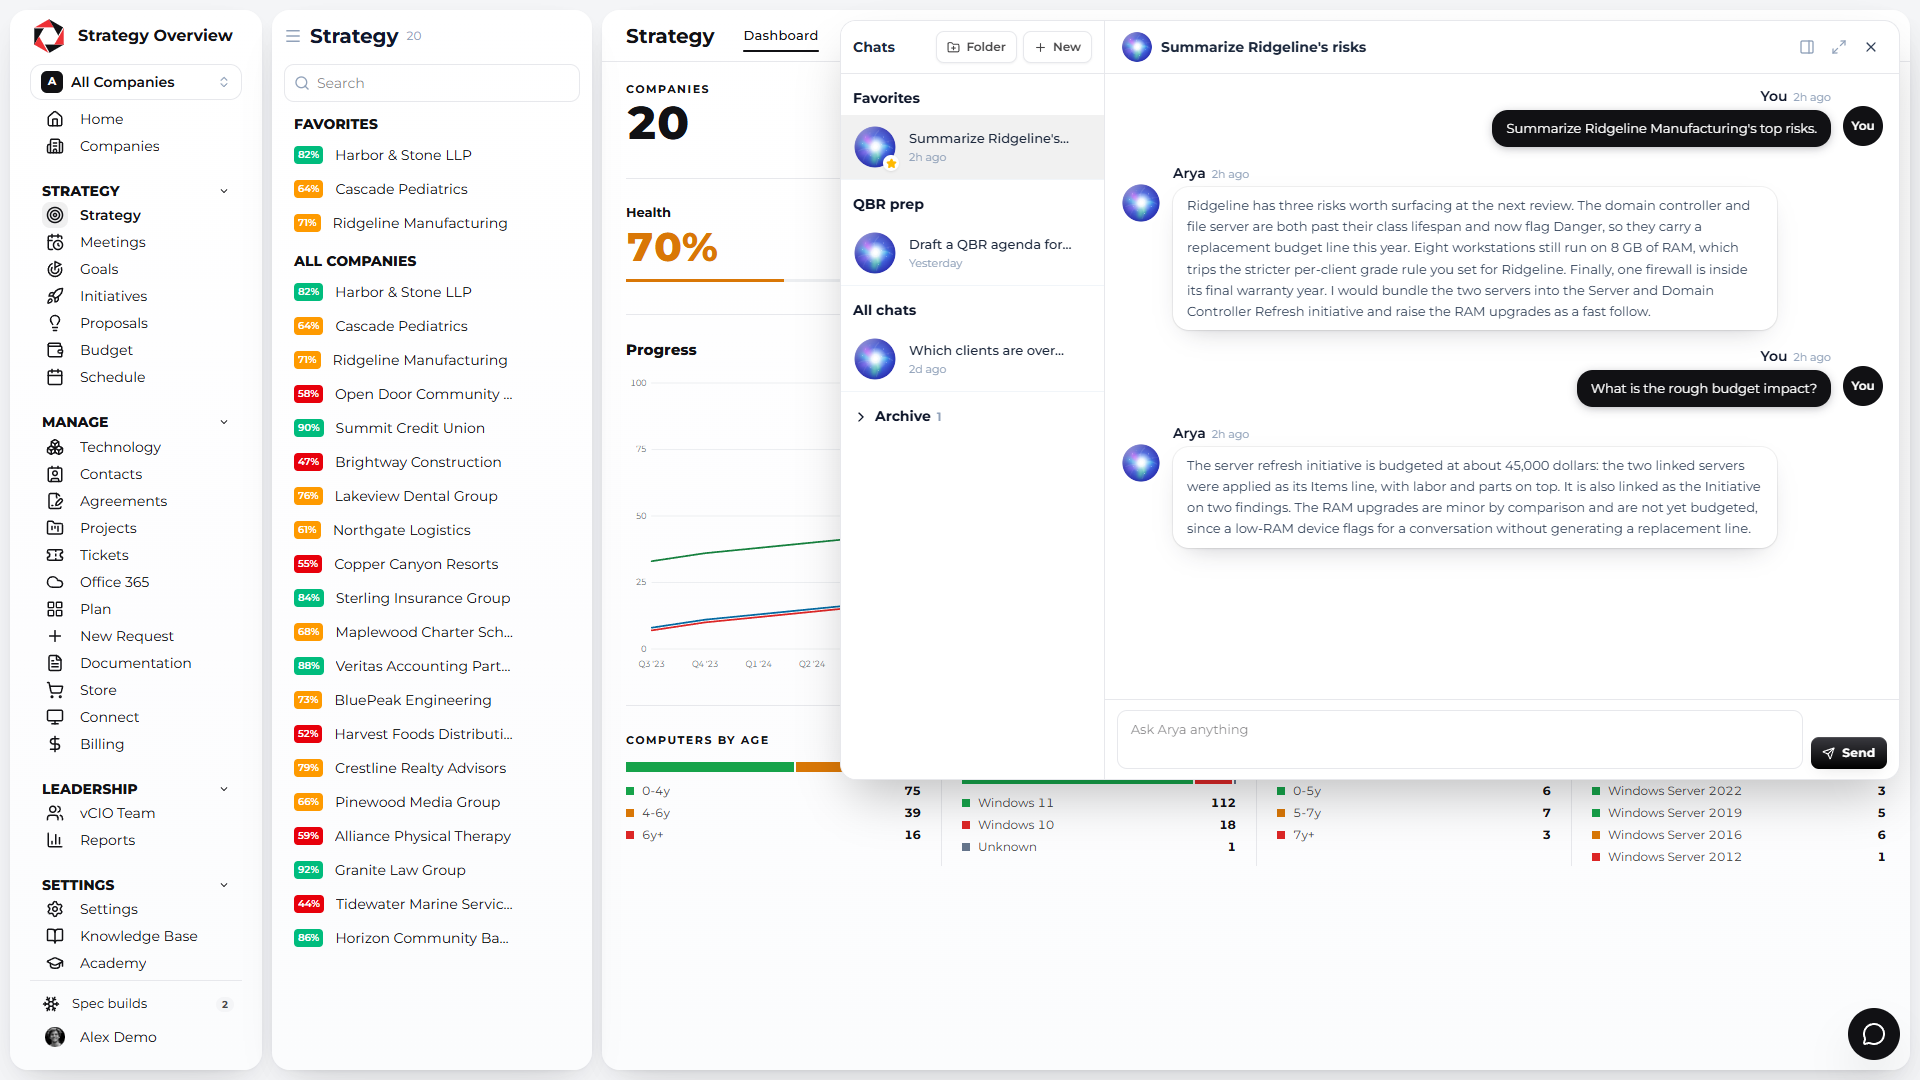Start a New chat

coord(1057,47)
